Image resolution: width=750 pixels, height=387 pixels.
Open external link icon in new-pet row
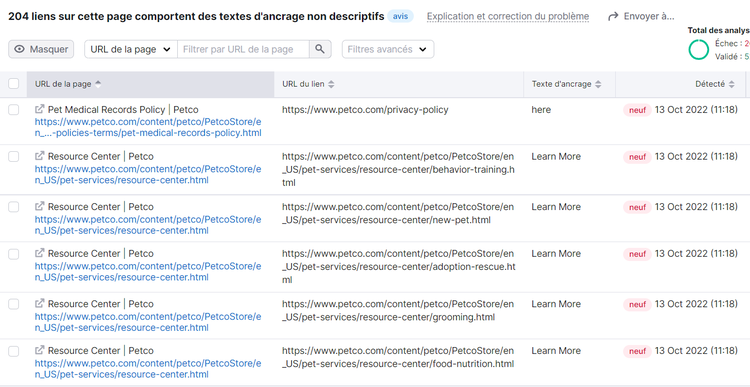(40, 207)
